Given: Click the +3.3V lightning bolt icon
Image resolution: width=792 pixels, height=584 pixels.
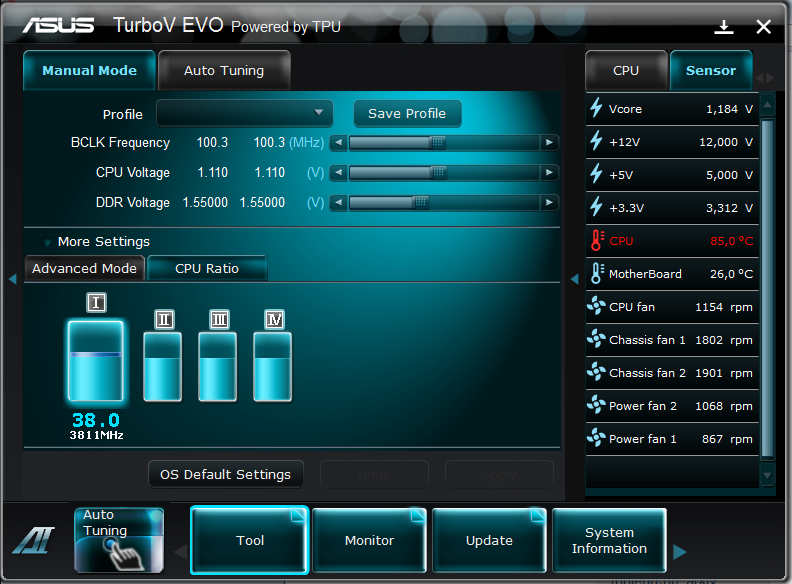Looking at the screenshot, I should (x=597, y=206).
